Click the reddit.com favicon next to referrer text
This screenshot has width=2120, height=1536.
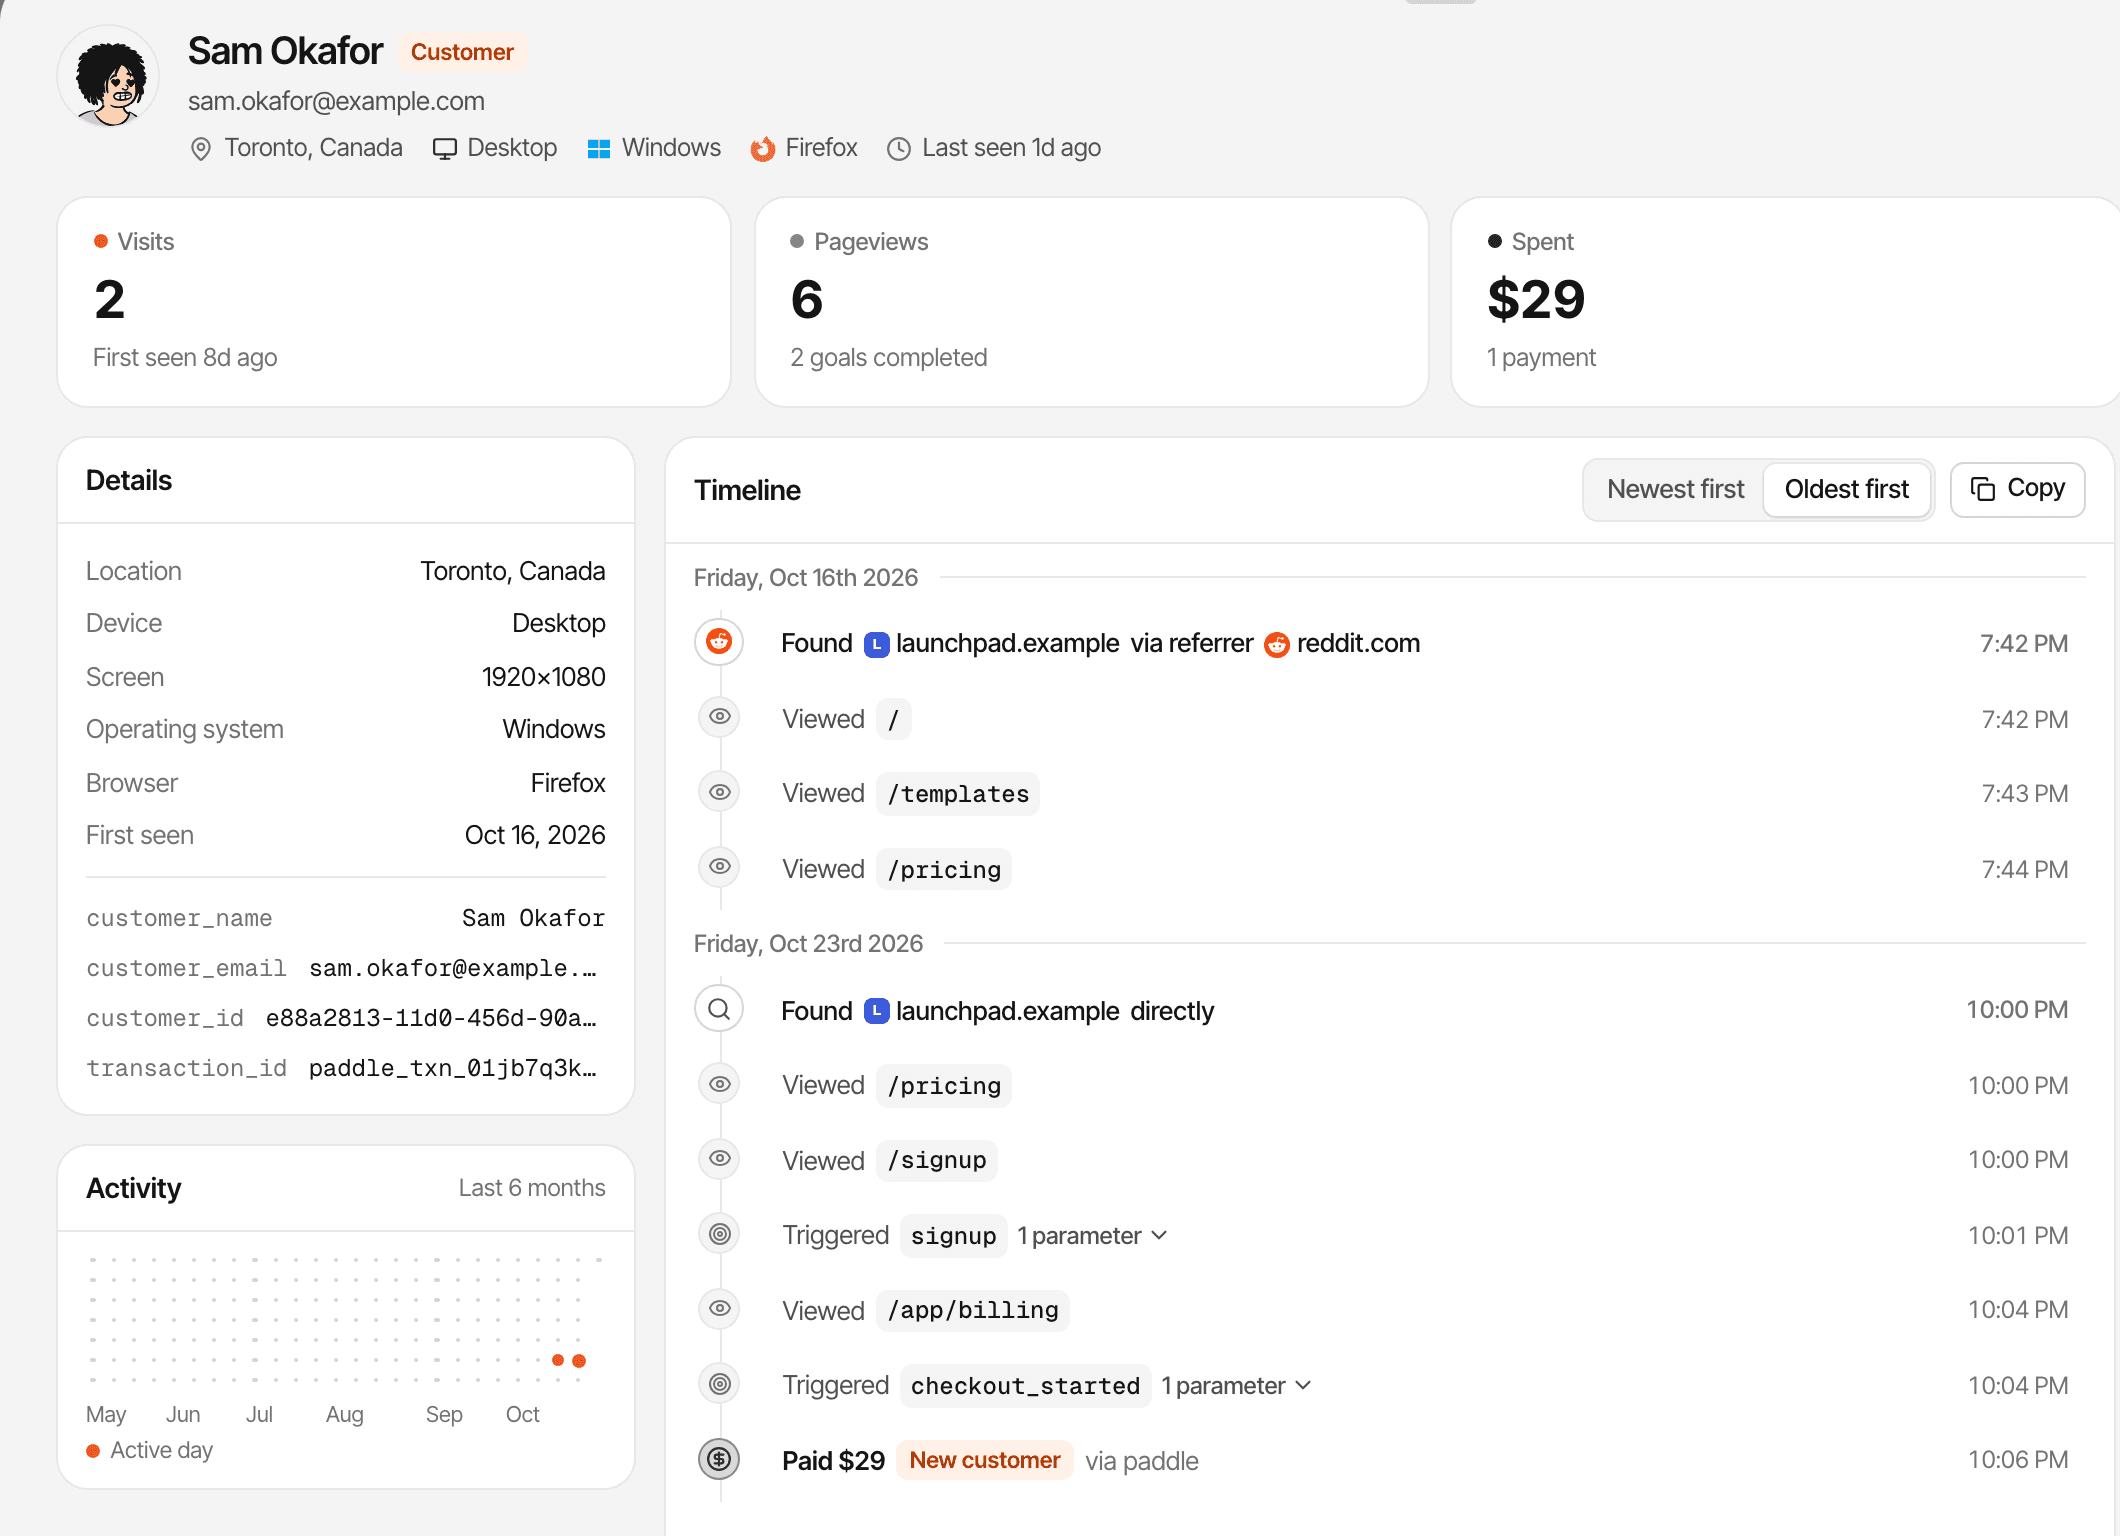[x=1277, y=644]
